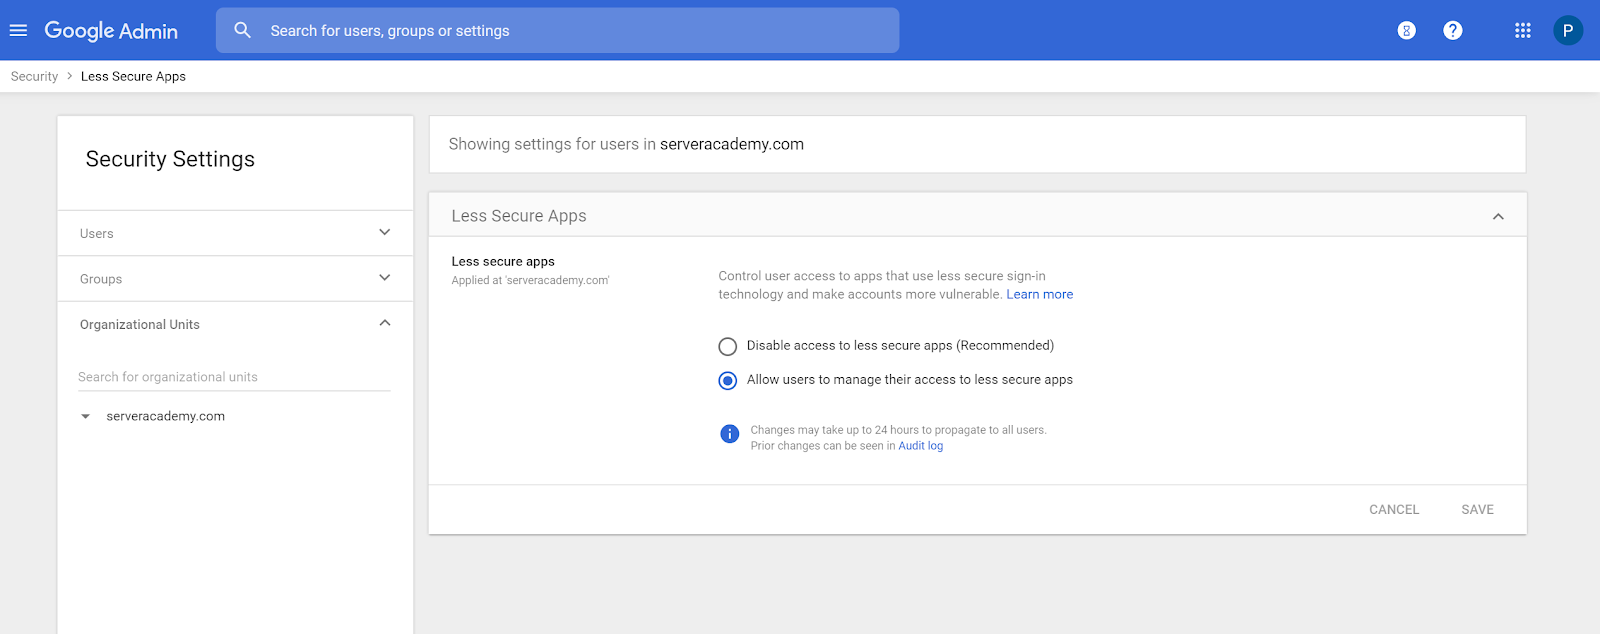Open the Audit log link
The height and width of the screenshot is (634, 1600).
pyautogui.click(x=920, y=446)
